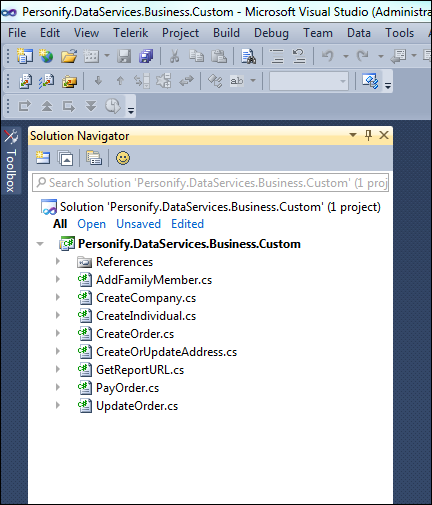Open the Redo history dropdown arrow
Viewport: 432px width, 505px height.
click(x=381, y=56)
